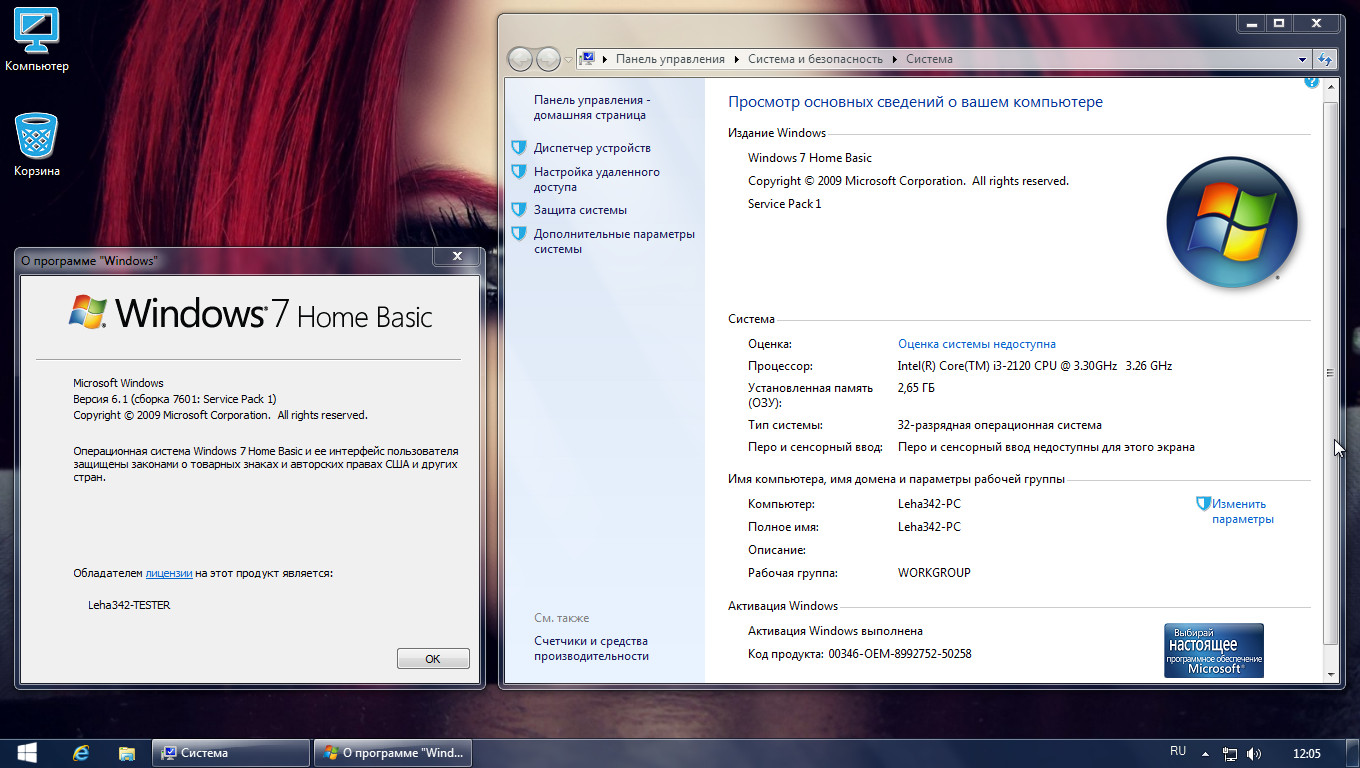
Task: Click the Просмотр основных сведений heading
Action: [x=915, y=102]
